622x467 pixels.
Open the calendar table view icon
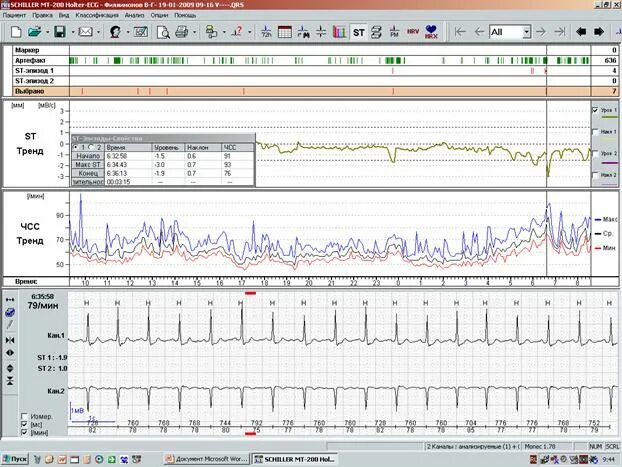coord(284,32)
